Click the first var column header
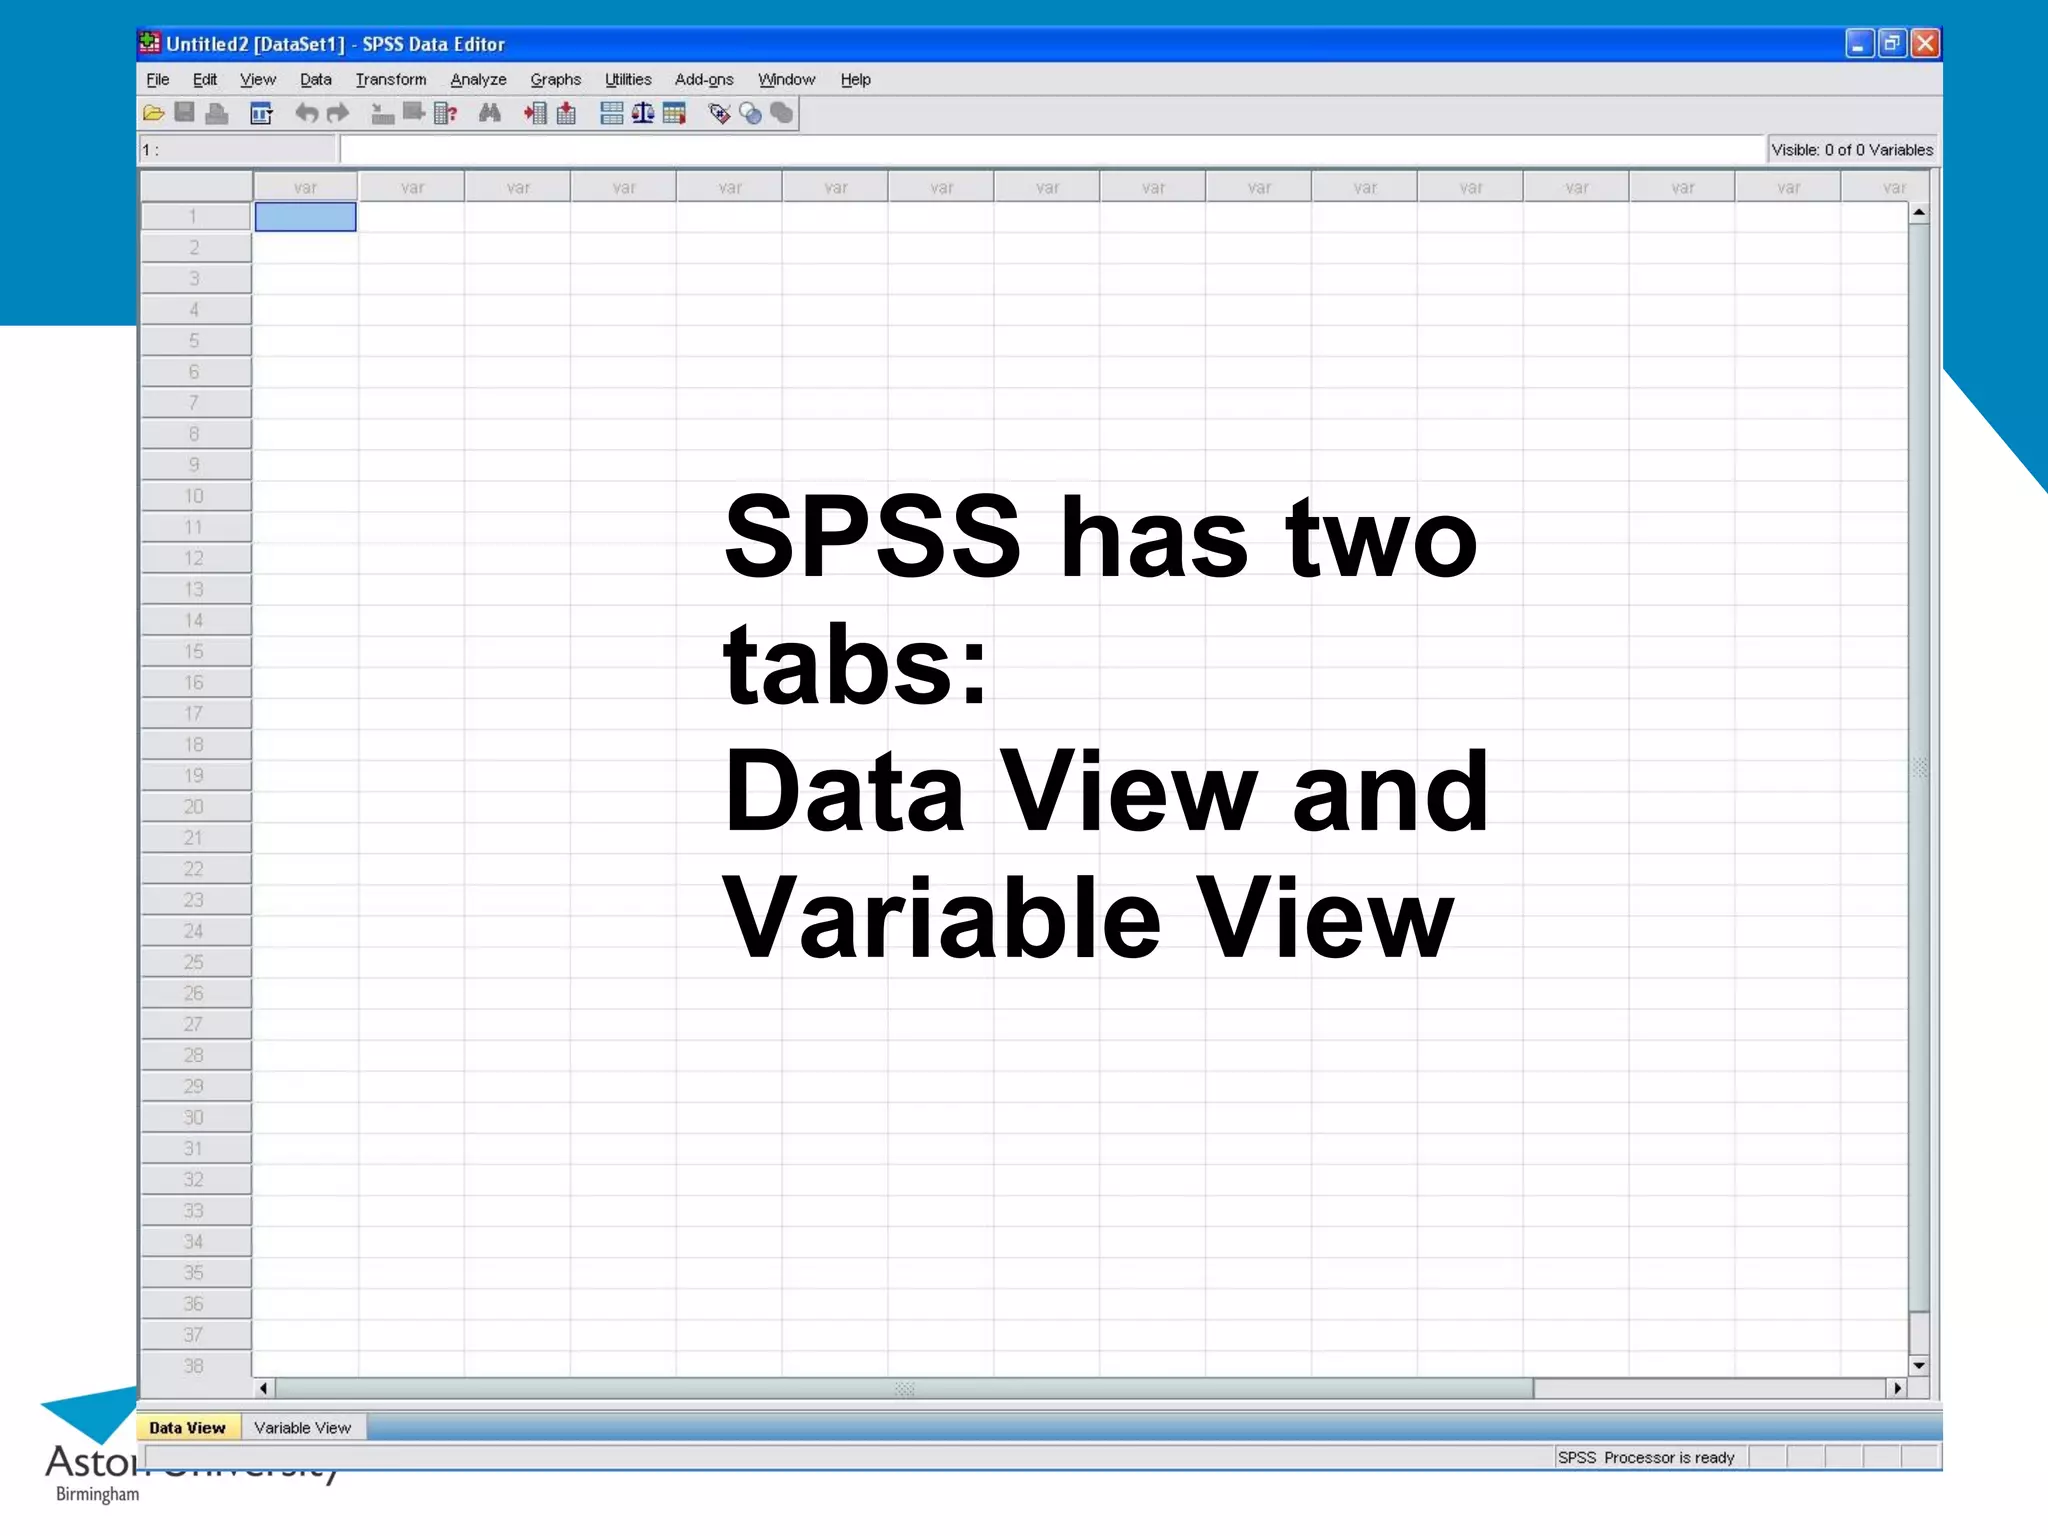The image size is (2048, 1536). tap(305, 187)
